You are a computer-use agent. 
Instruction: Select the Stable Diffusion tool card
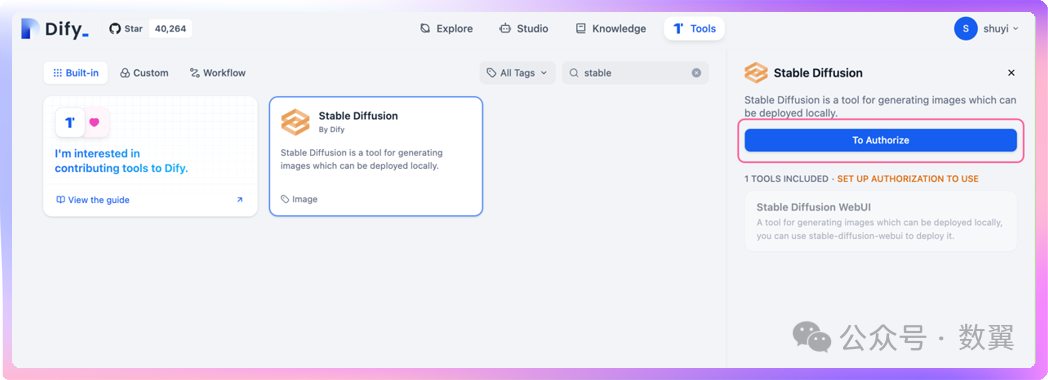pyautogui.click(x=376, y=156)
